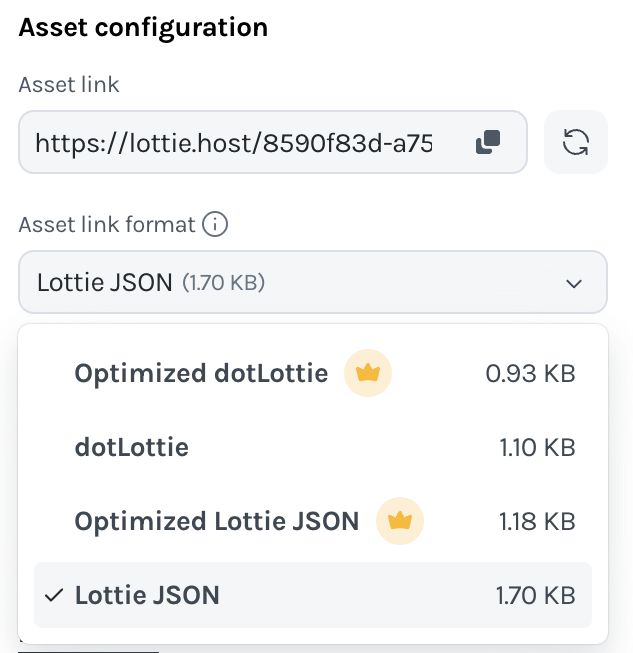
Task: Click crown badge beside Optimized dotLottie
Action: [x=368, y=373]
